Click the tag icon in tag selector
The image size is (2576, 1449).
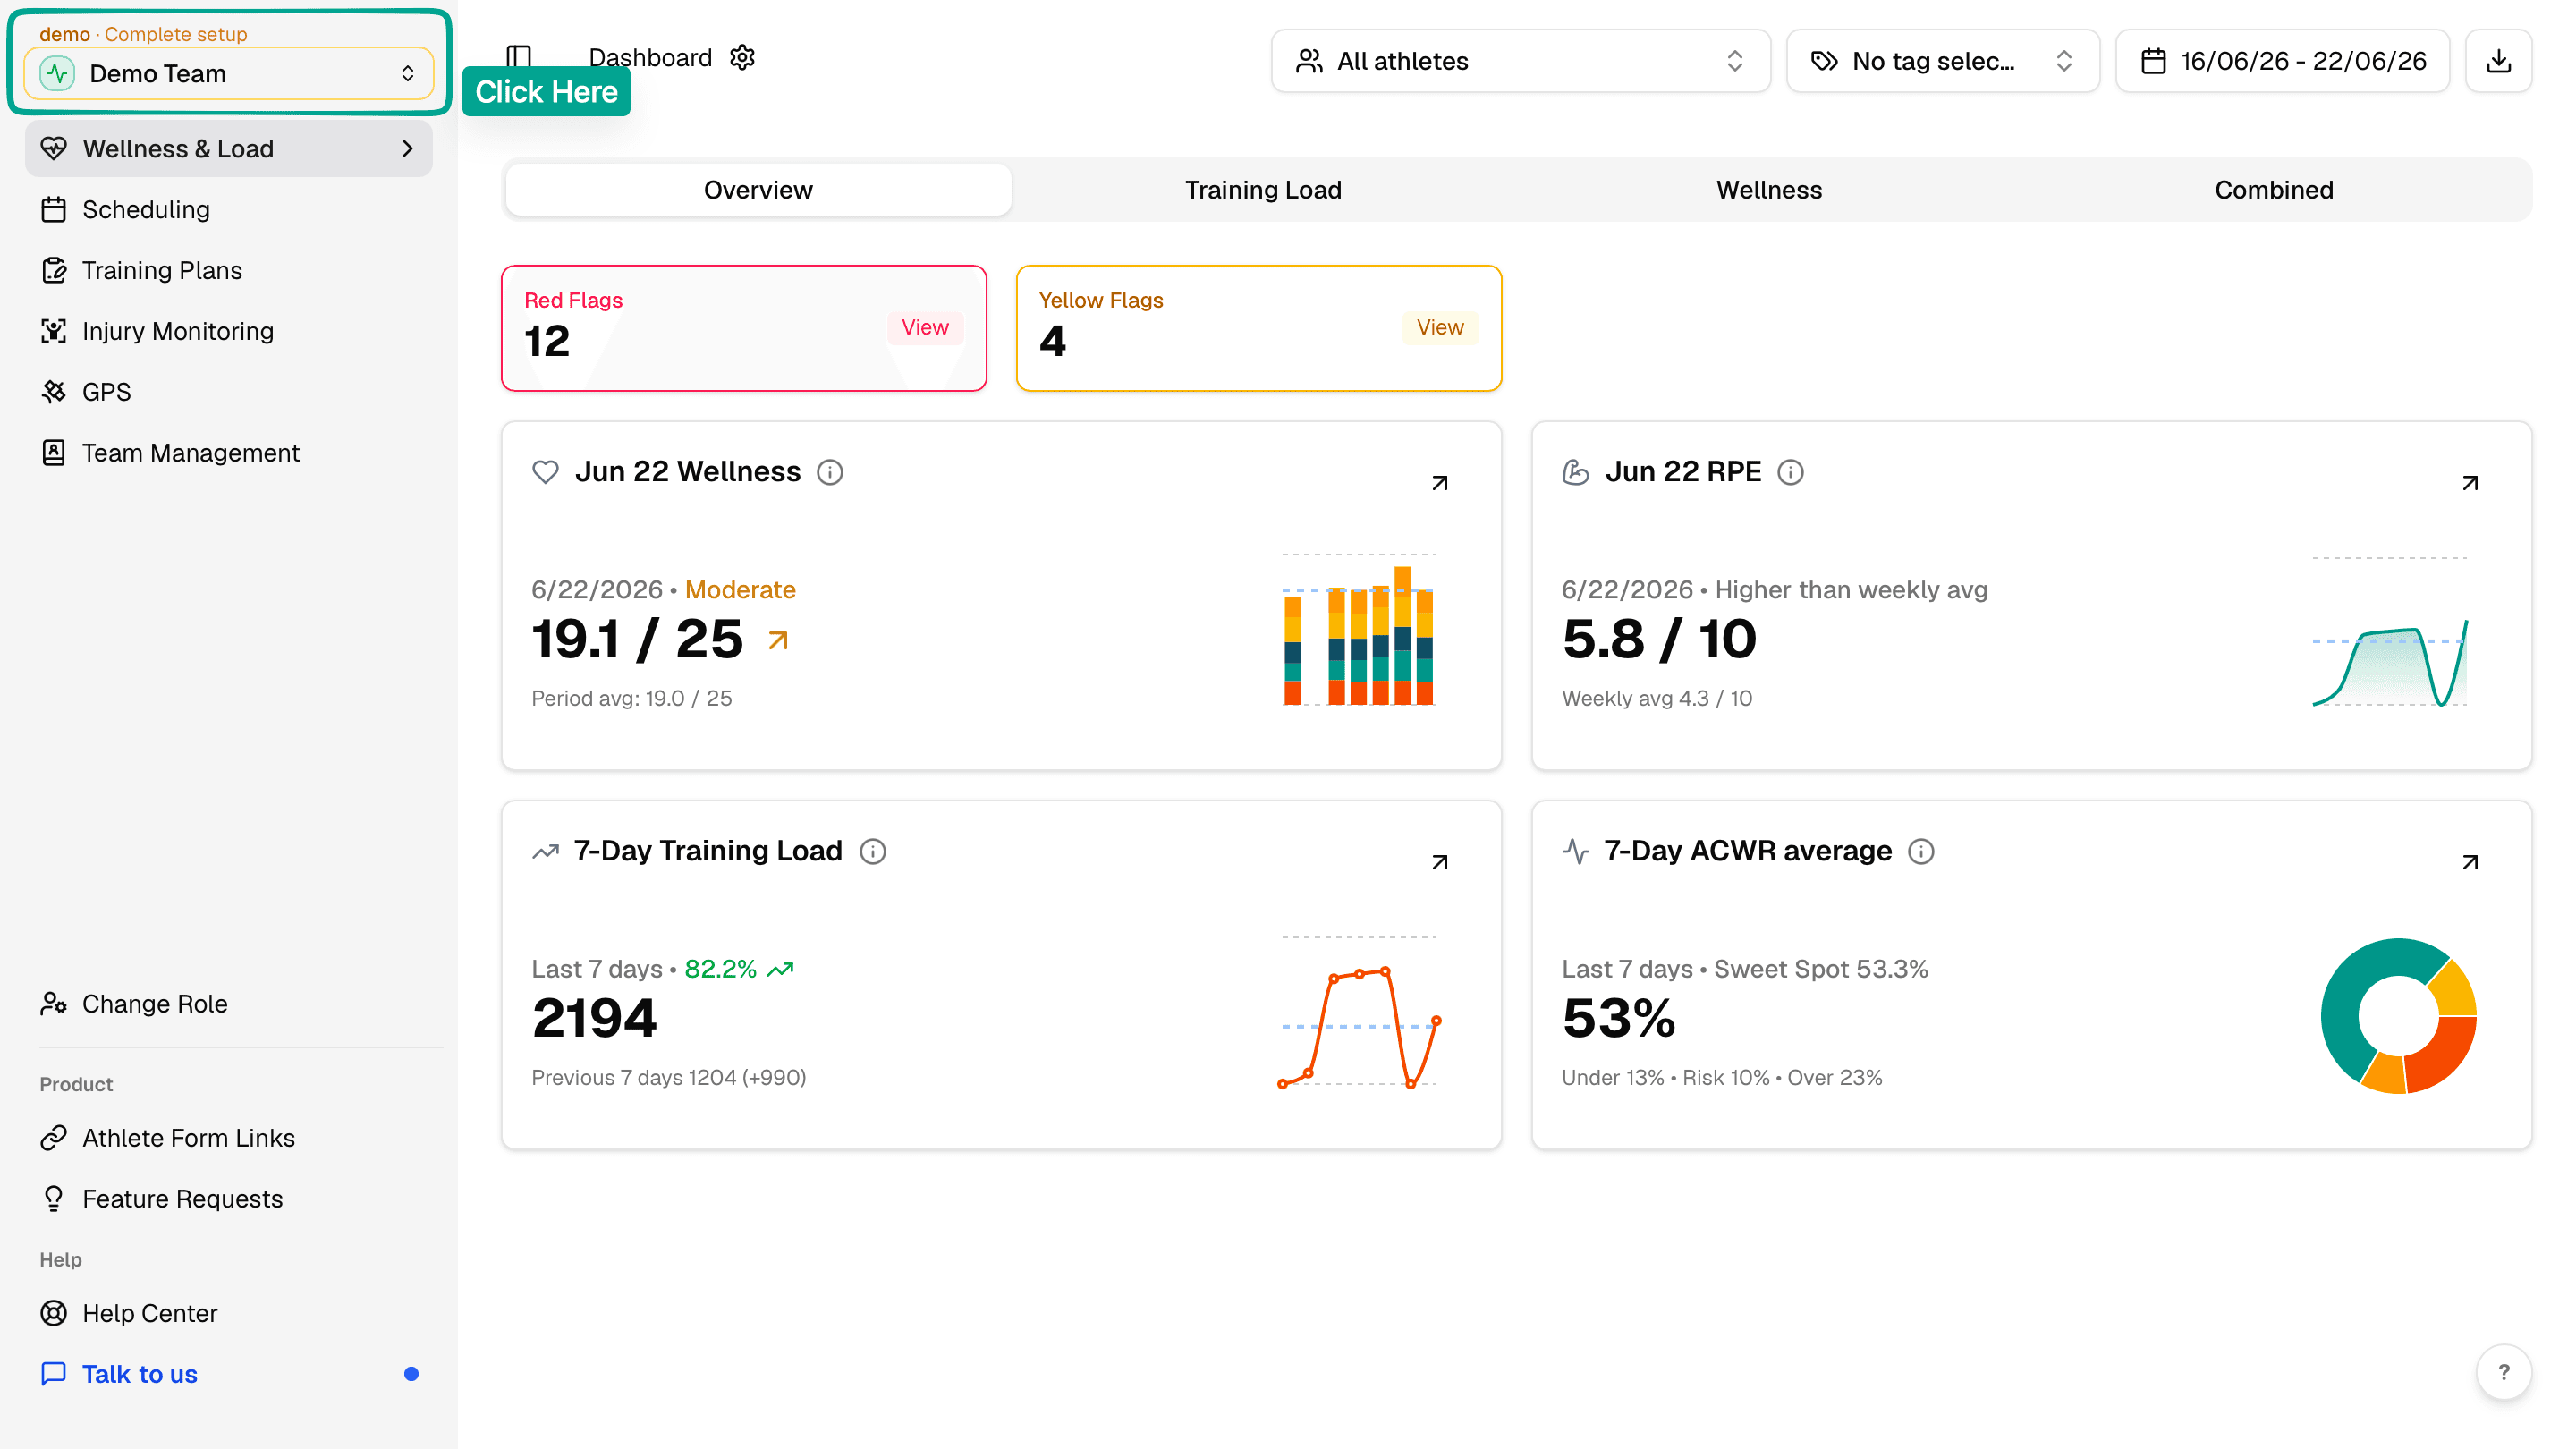1824,61
